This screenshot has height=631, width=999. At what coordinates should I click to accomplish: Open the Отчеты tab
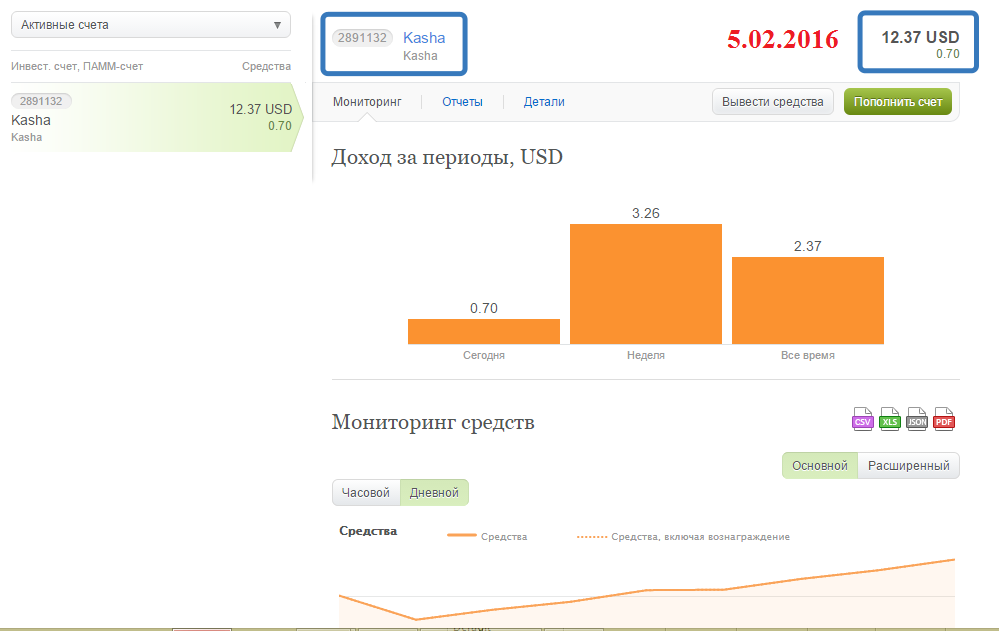[463, 102]
